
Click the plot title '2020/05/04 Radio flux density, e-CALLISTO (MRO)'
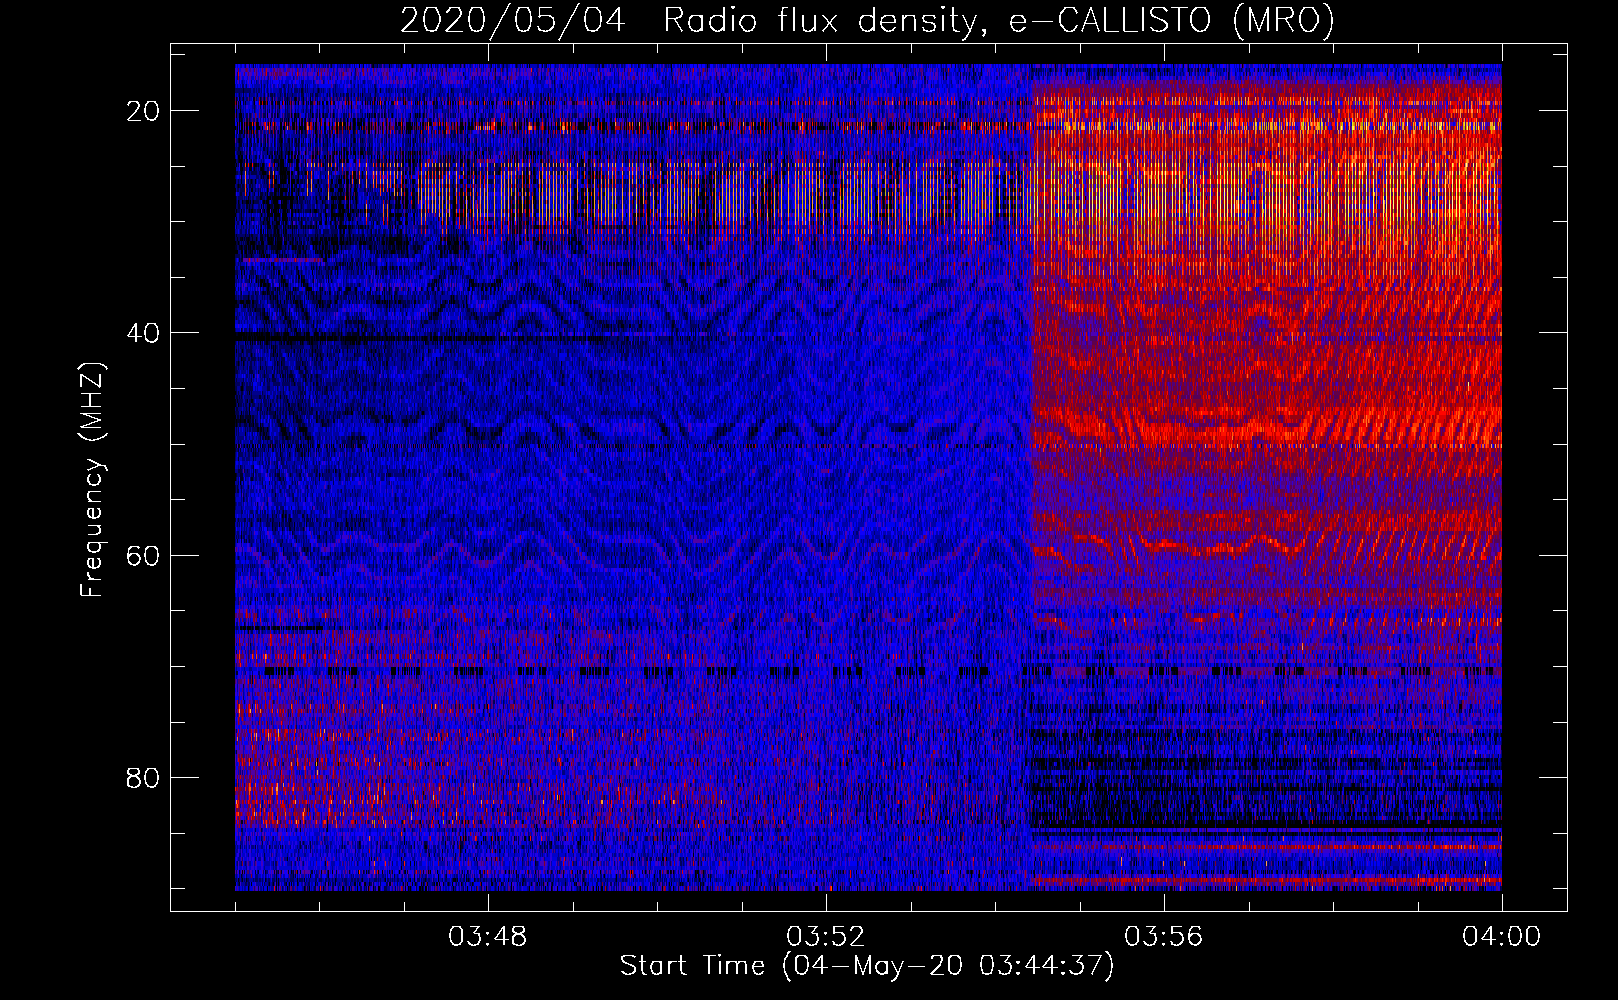[867, 20]
